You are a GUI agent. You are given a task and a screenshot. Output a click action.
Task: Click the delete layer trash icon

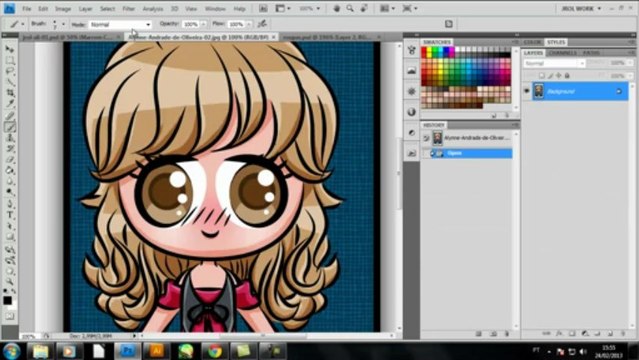pyautogui.click(x=624, y=333)
